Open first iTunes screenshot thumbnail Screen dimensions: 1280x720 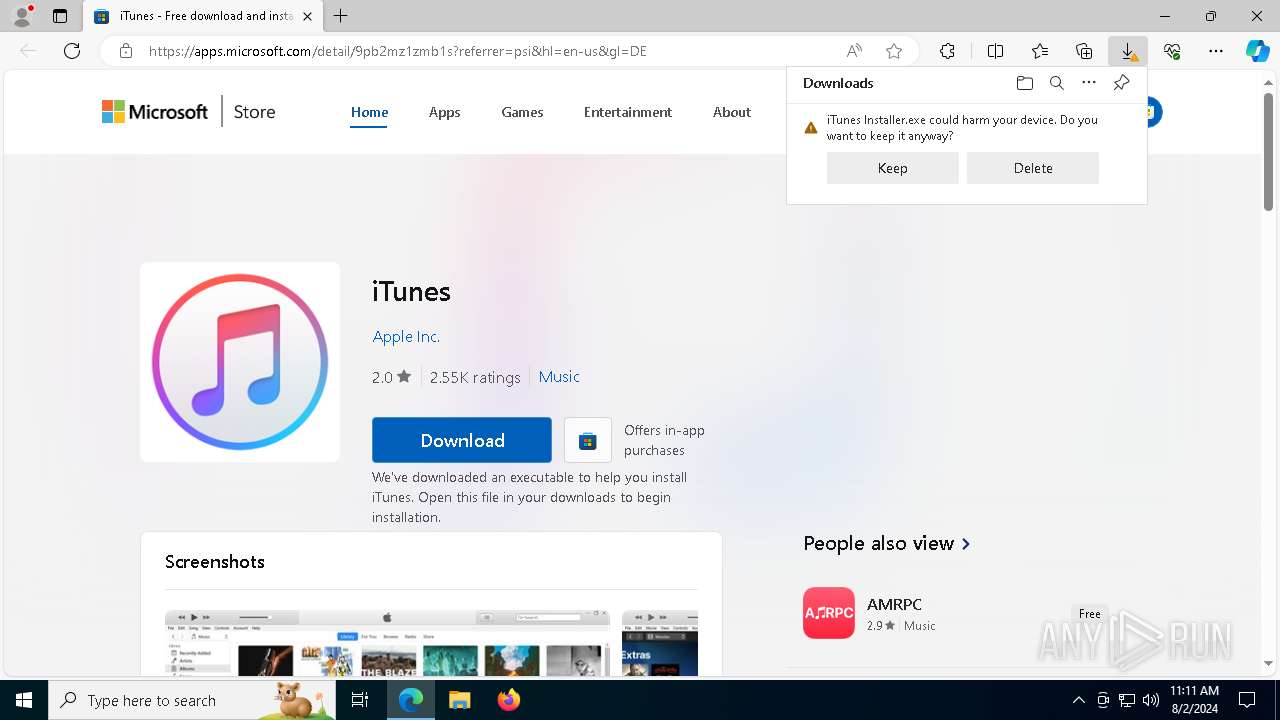point(387,643)
